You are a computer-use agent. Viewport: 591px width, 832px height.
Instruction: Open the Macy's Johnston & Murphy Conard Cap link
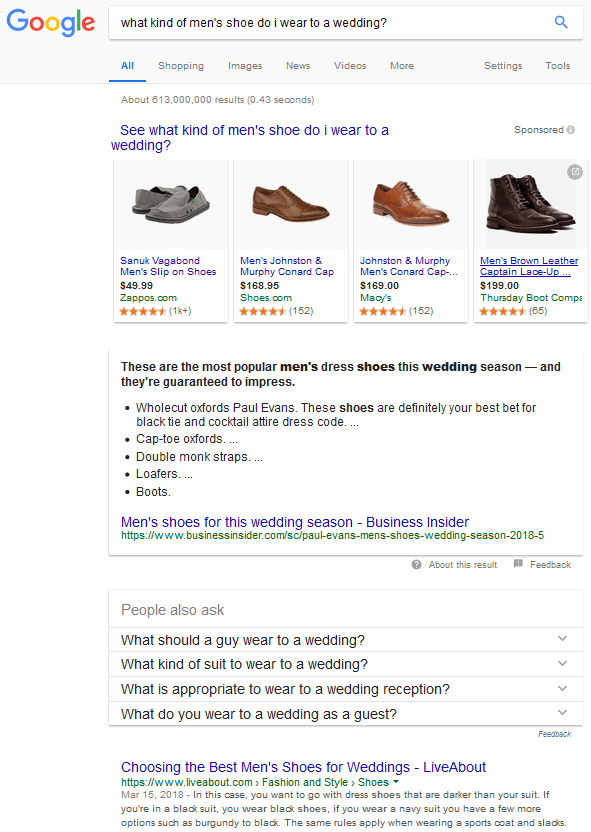tap(409, 266)
